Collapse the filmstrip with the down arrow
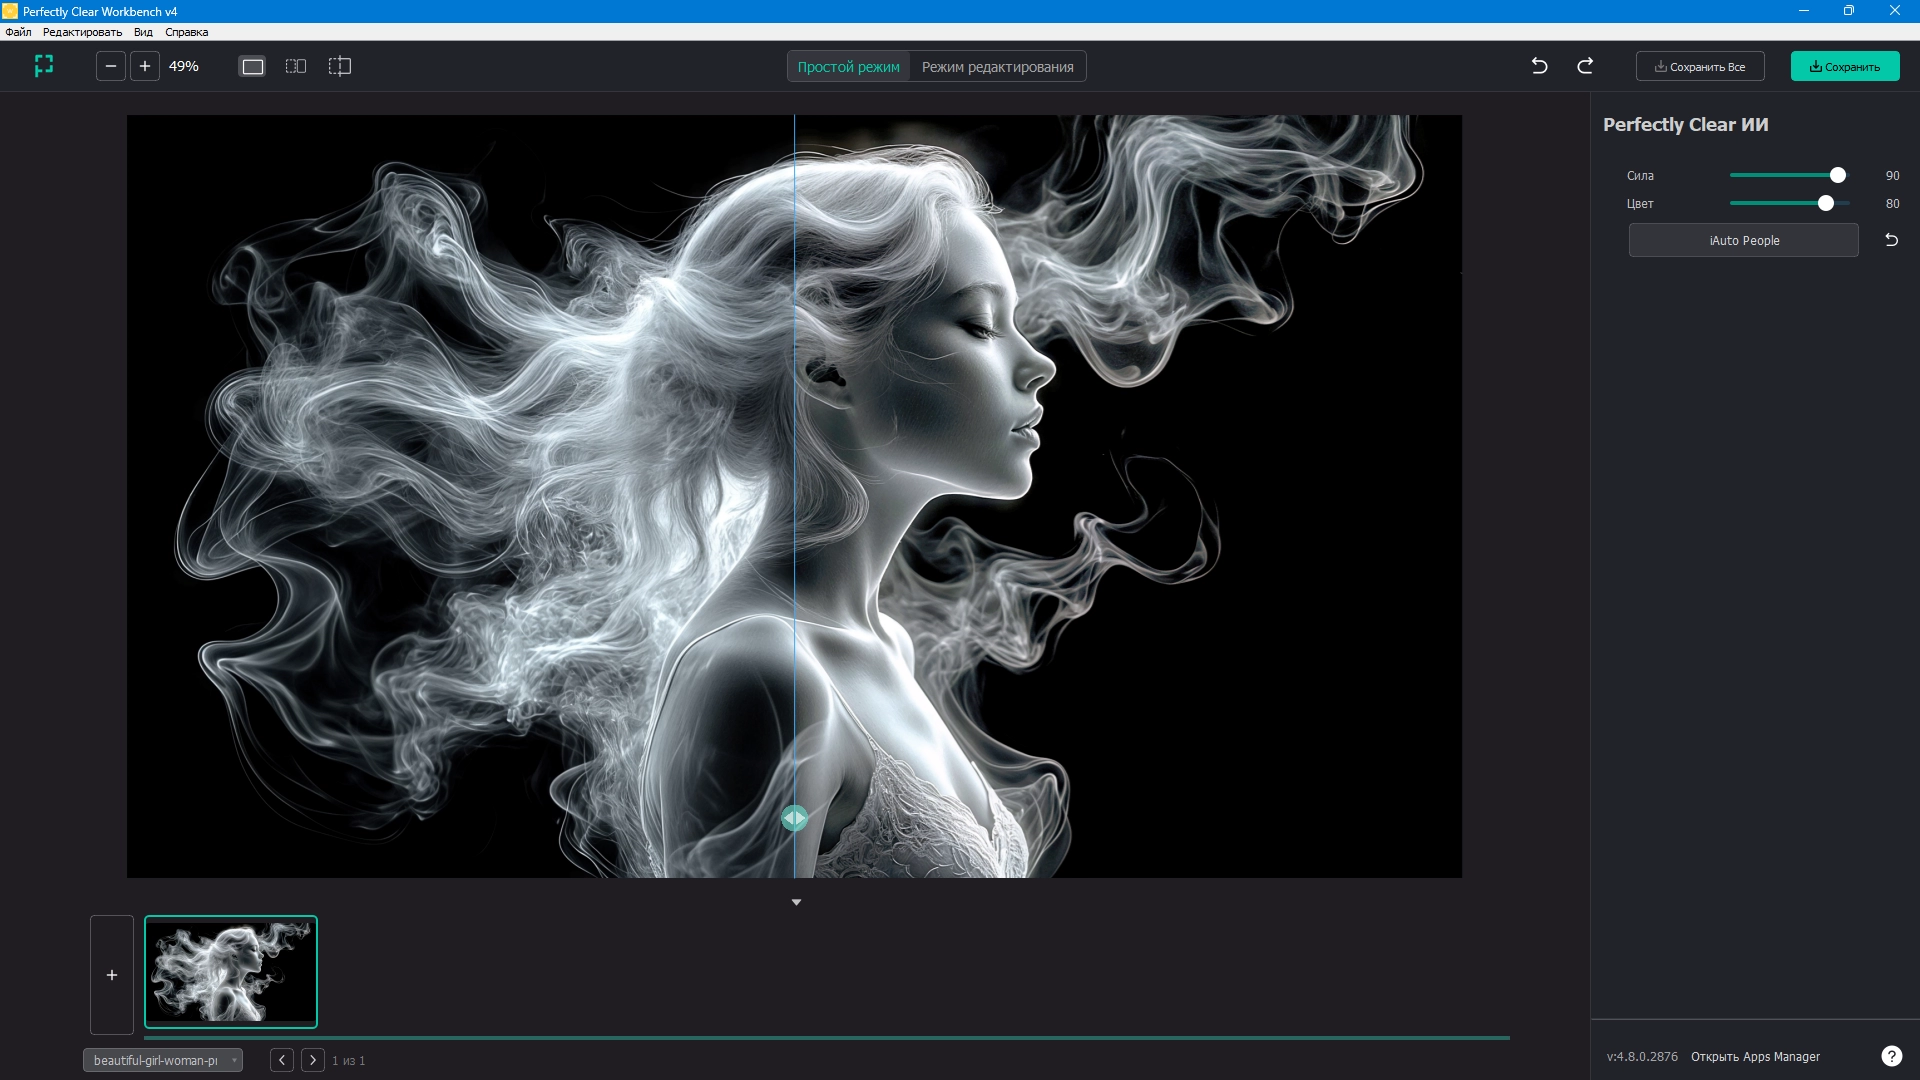Viewport: 1920px width, 1080px height. click(797, 902)
